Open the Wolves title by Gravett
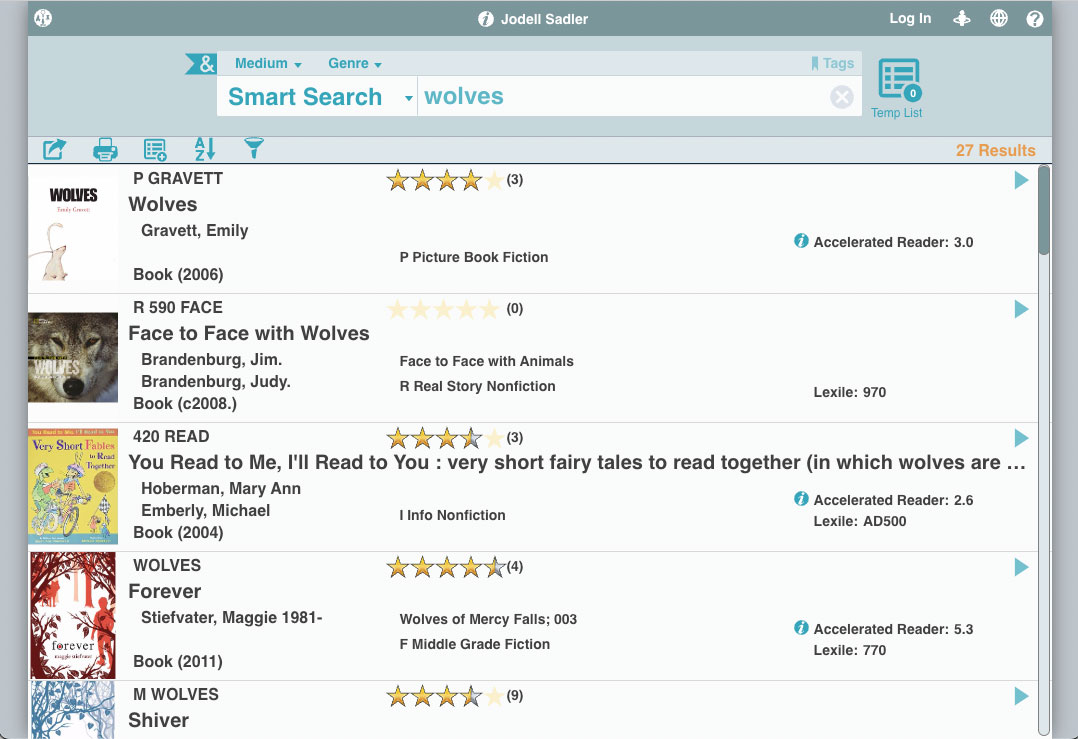The width and height of the screenshot is (1078, 739). pos(163,204)
